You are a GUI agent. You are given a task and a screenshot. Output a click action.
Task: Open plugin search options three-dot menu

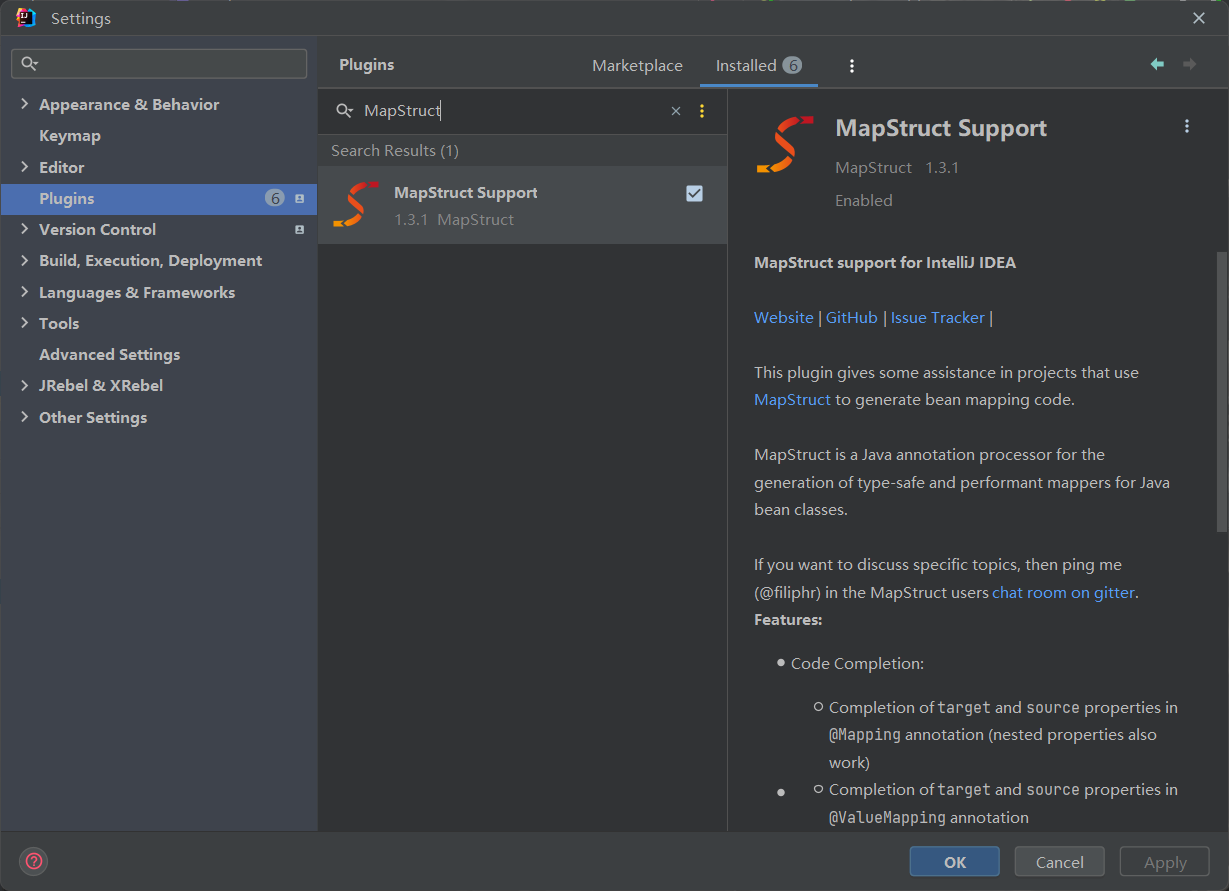(x=702, y=111)
